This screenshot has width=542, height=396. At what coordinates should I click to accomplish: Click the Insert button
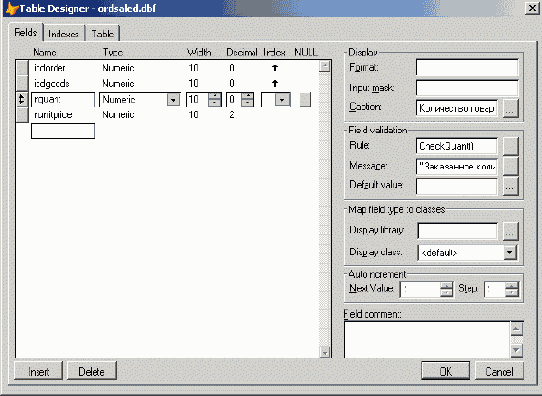(38, 371)
